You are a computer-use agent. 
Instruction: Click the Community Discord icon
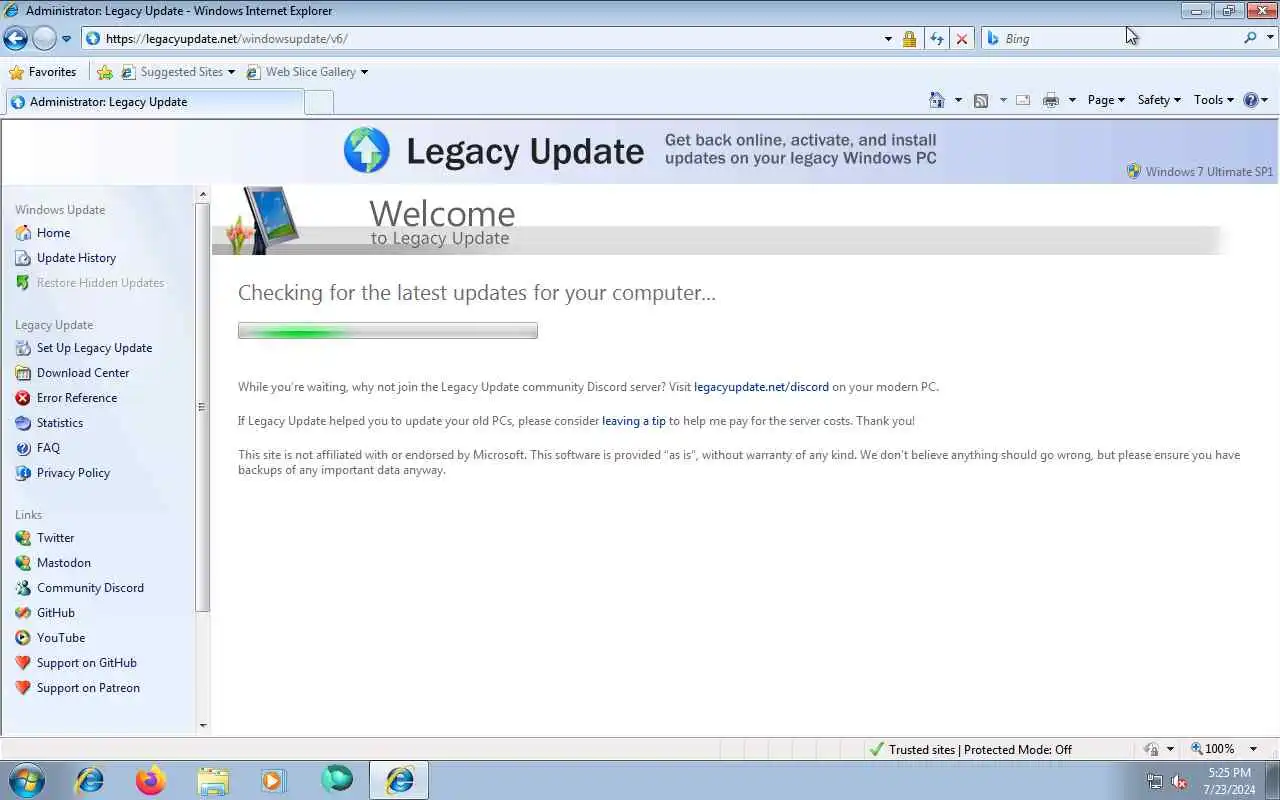click(23, 588)
